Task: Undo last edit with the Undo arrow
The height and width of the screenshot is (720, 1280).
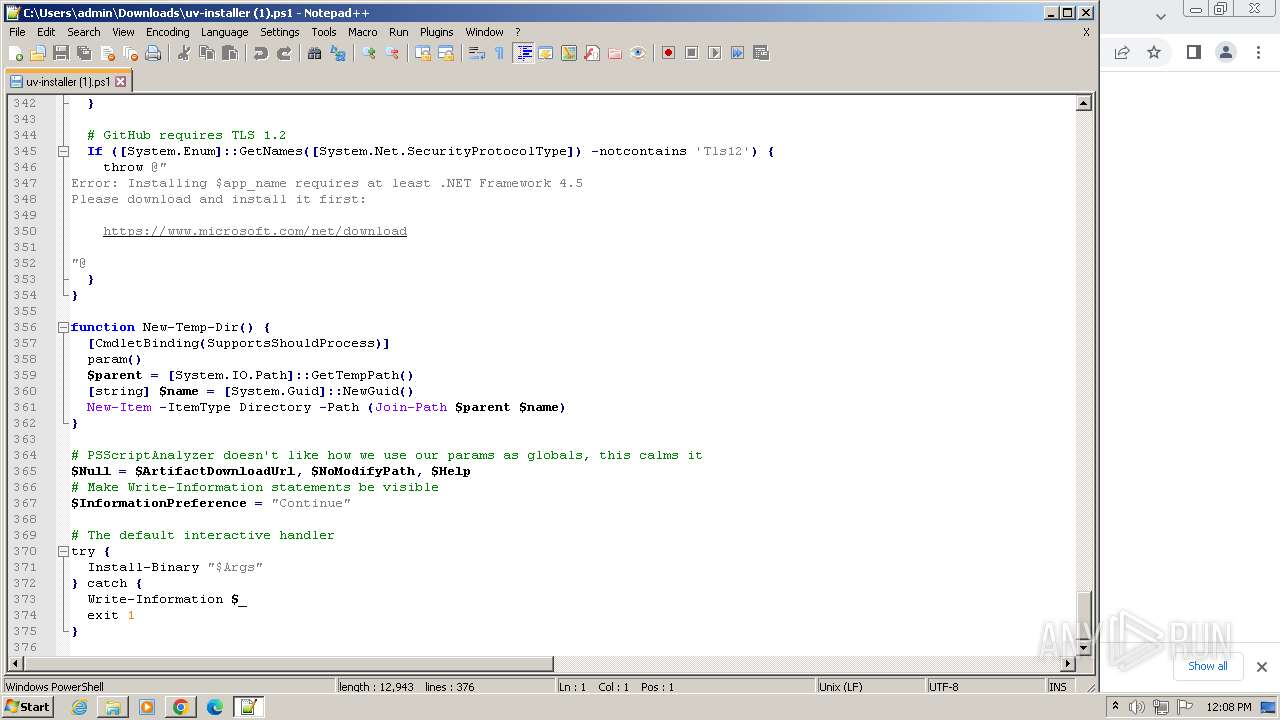Action: (261, 53)
